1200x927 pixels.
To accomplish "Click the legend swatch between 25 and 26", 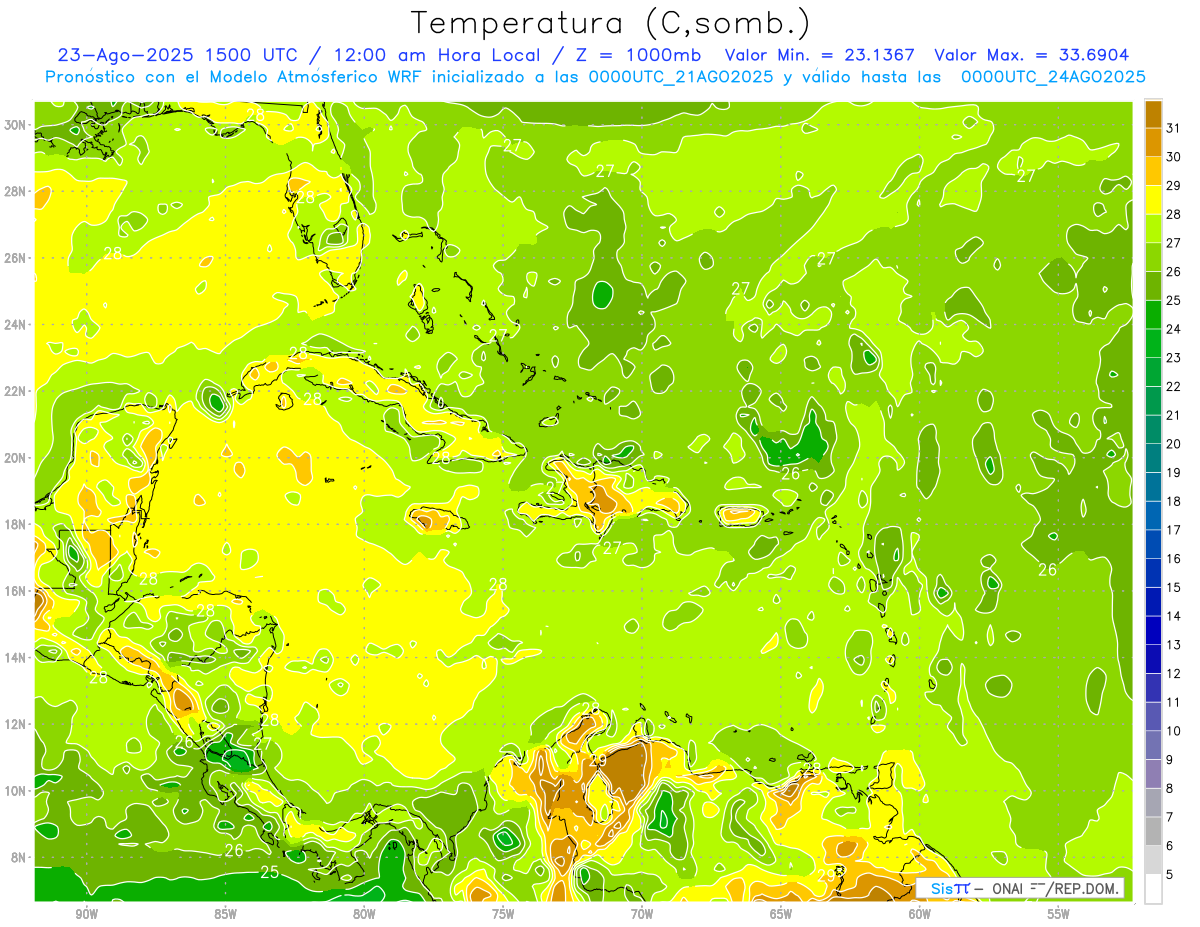I will (x=1154, y=286).
